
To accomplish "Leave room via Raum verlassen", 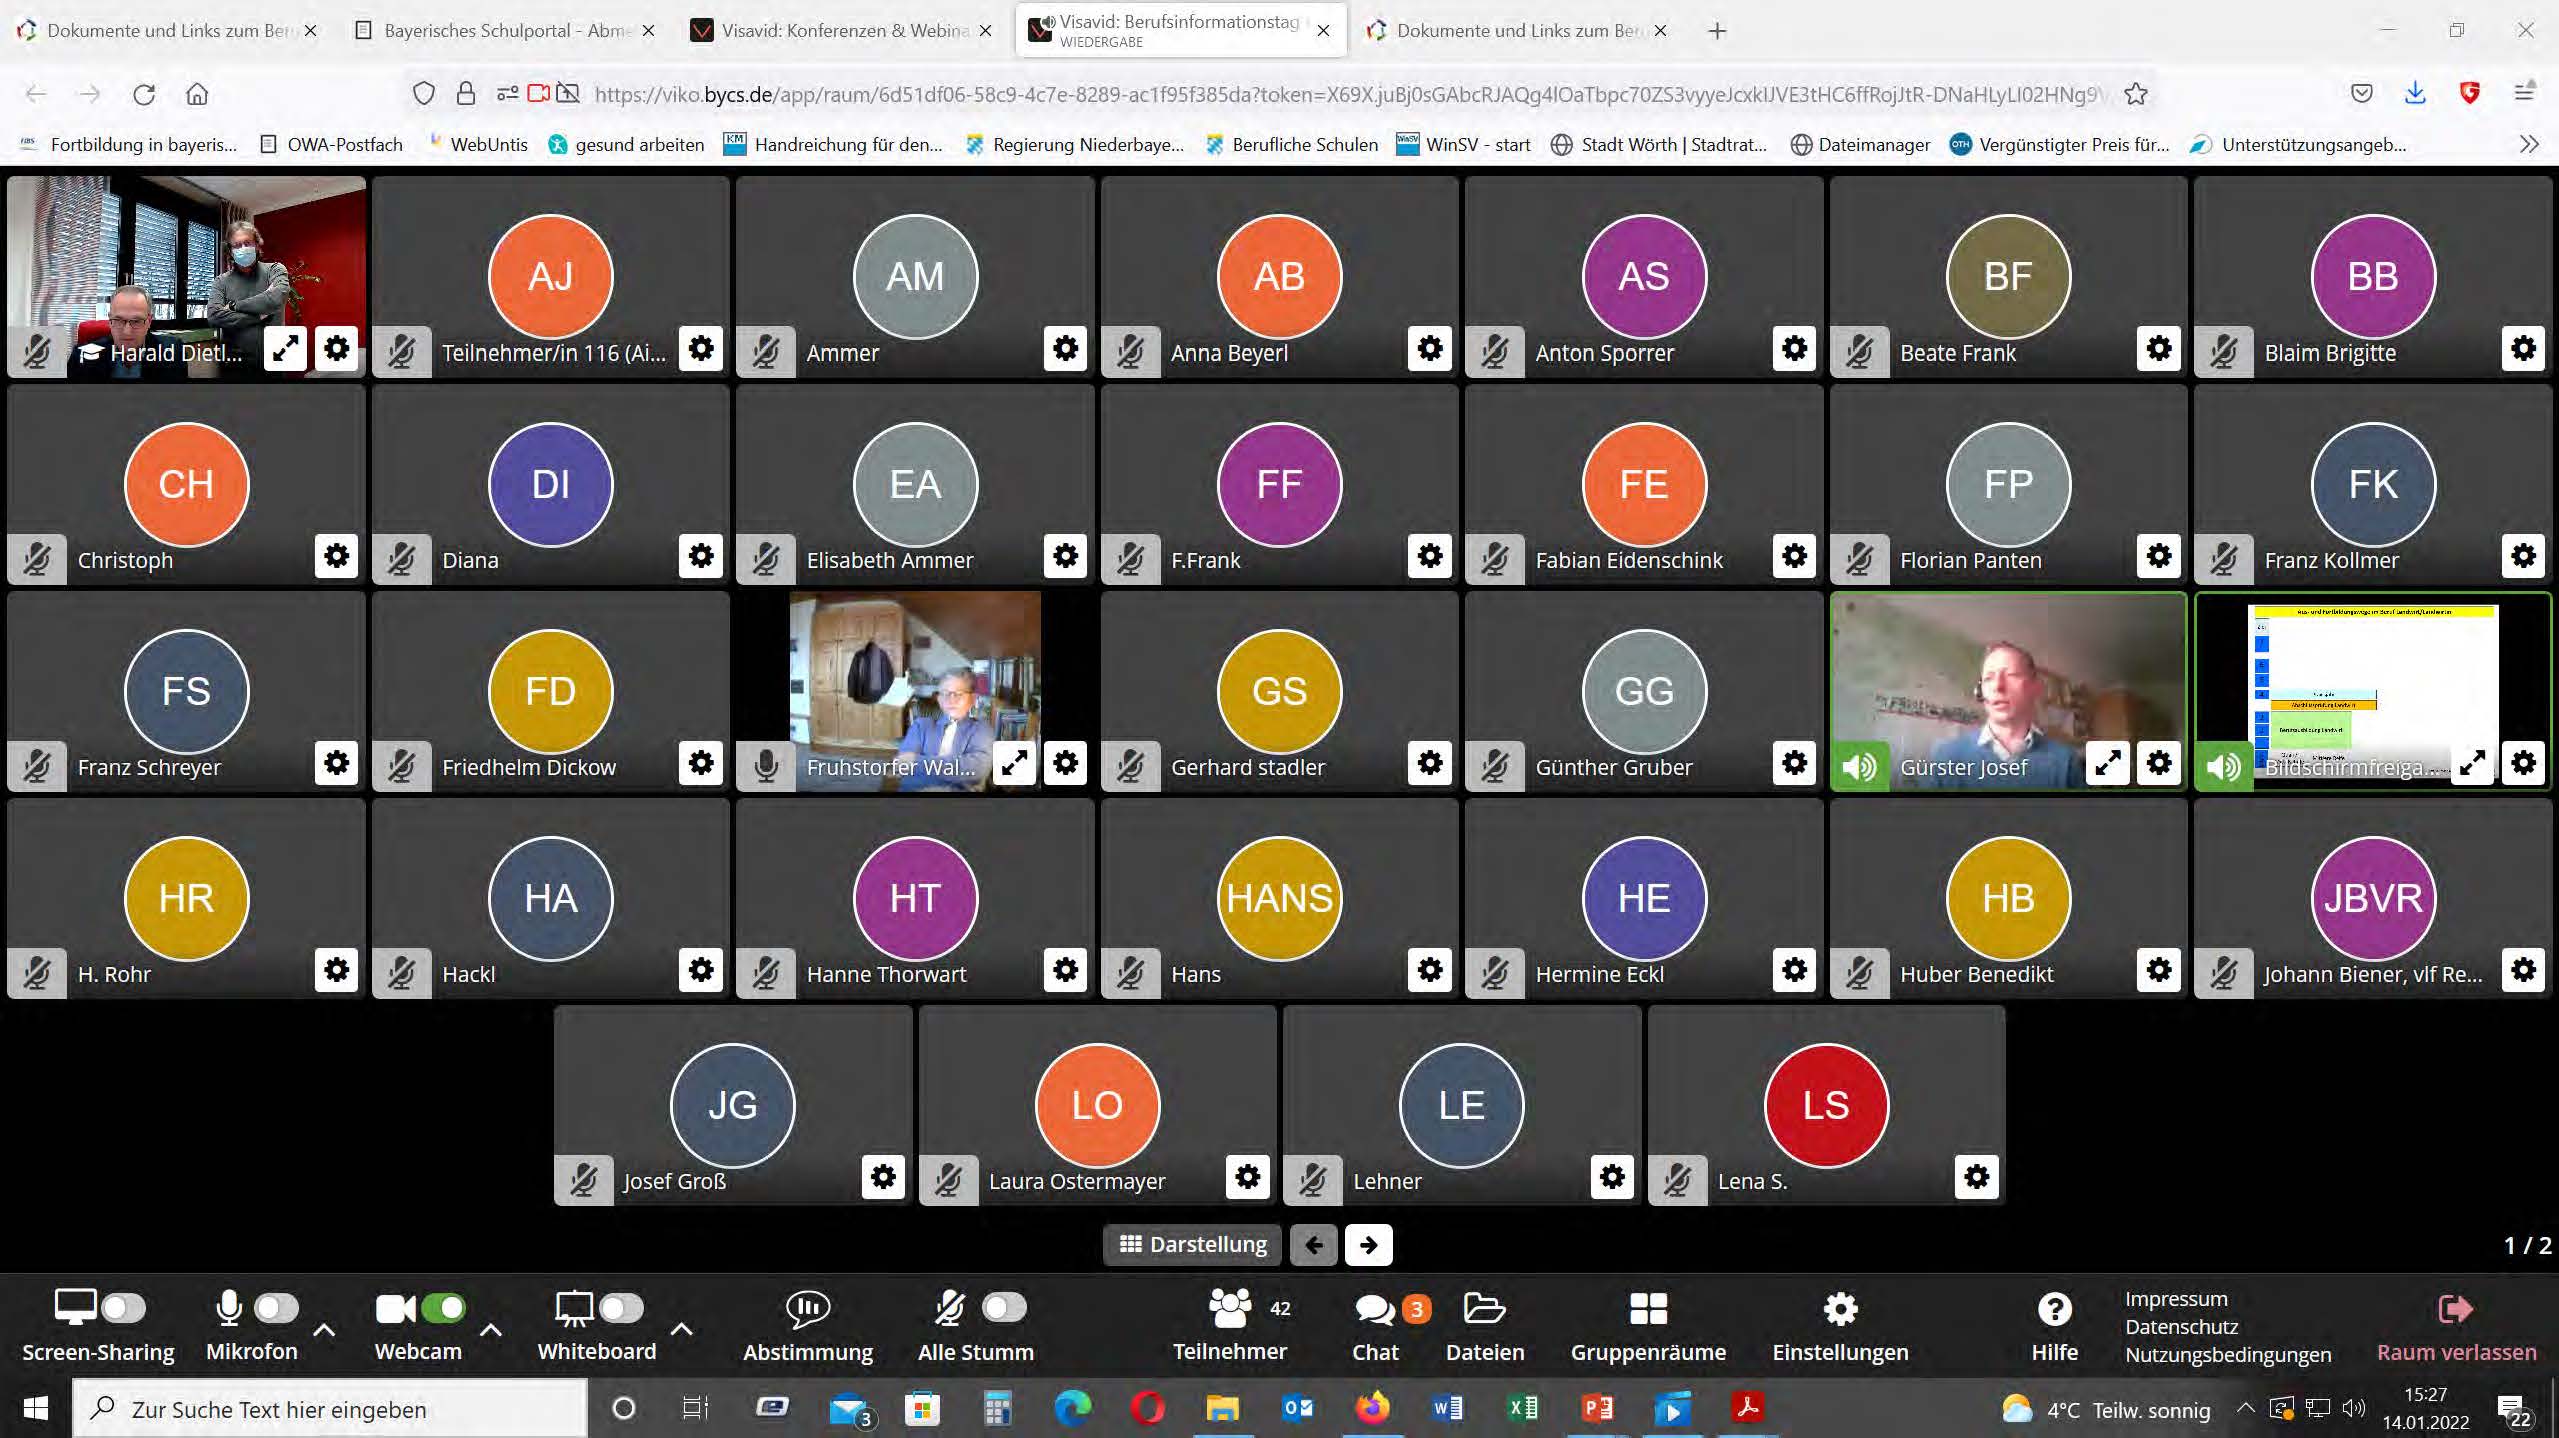I will (x=2455, y=1329).
